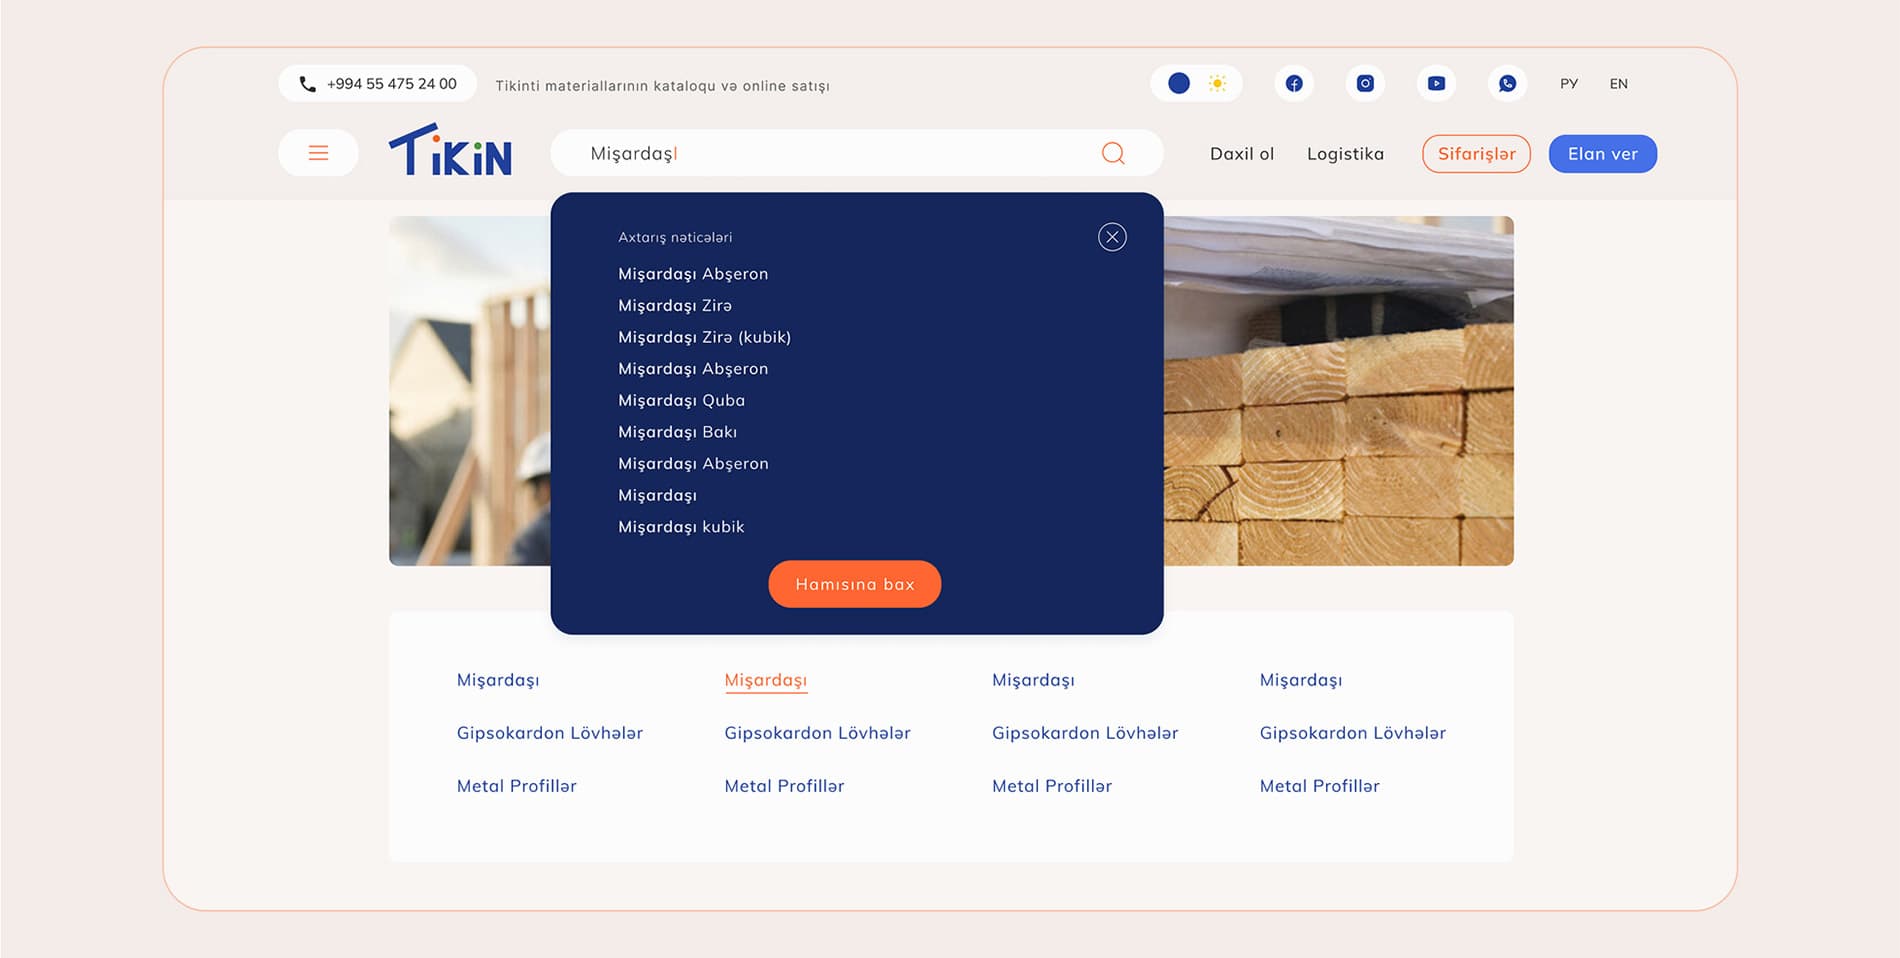Click the phone handset icon

point(307,84)
